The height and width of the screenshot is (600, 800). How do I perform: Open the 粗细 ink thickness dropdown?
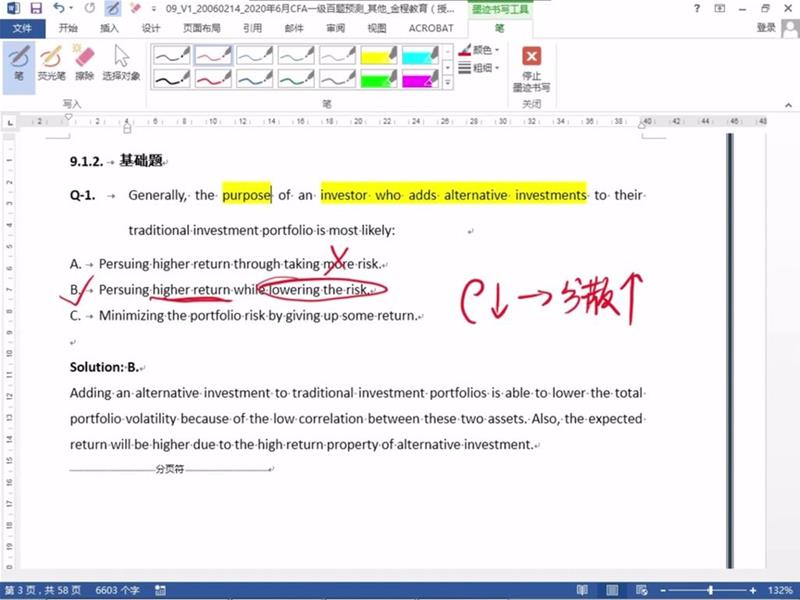[479, 68]
